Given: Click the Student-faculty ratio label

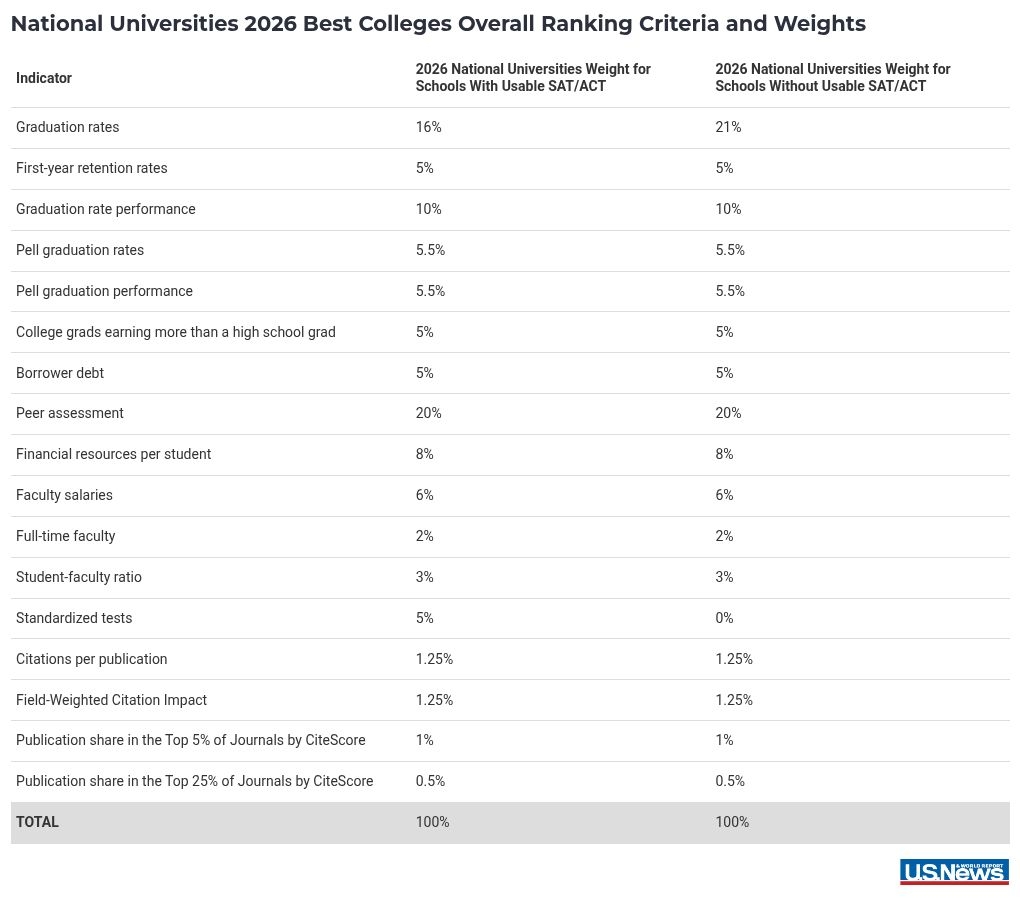Looking at the screenshot, I should point(79,577).
